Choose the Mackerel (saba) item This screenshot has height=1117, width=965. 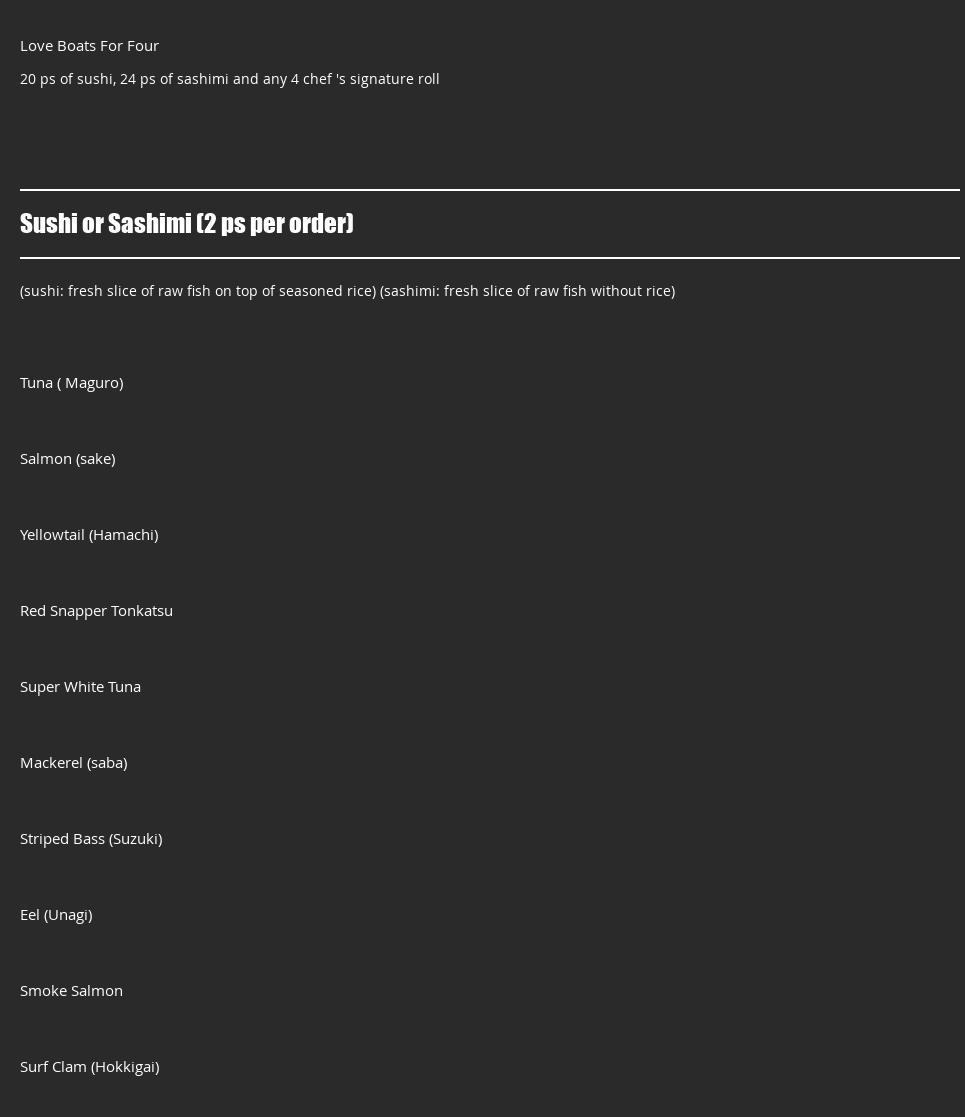click(x=73, y=762)
